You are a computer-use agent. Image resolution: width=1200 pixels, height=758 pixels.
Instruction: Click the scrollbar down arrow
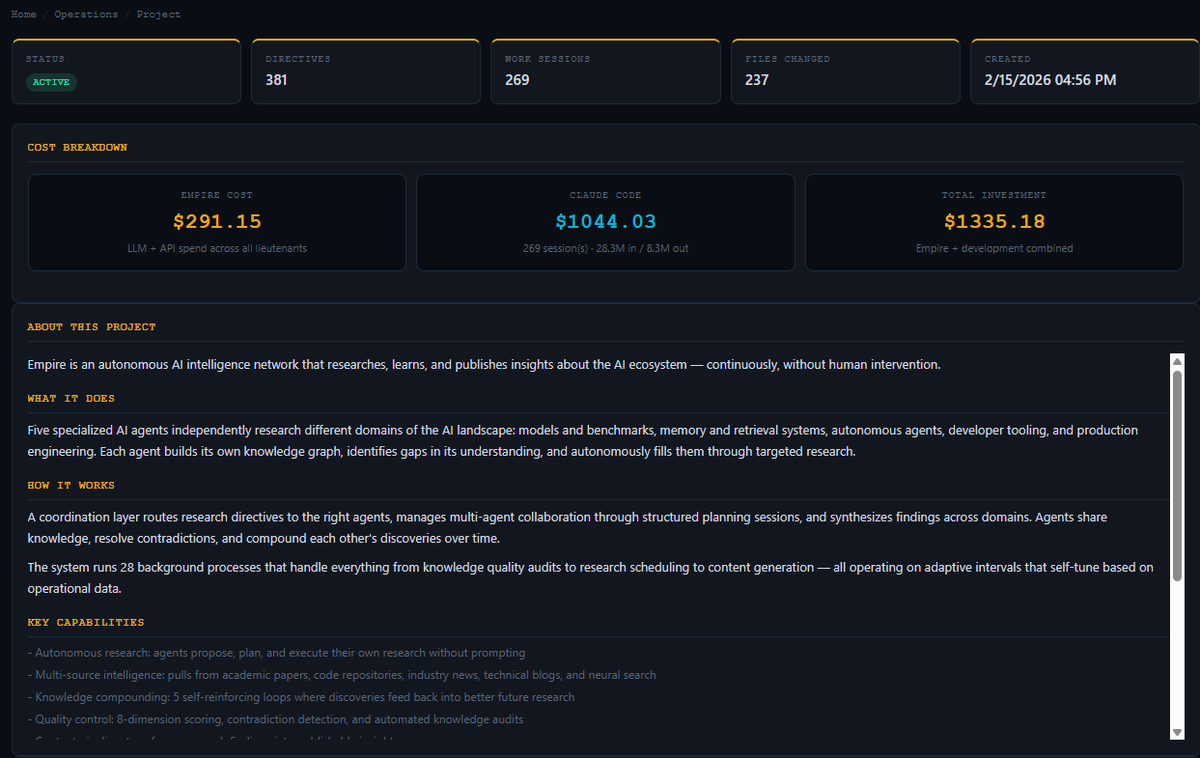click(1176, 733)
